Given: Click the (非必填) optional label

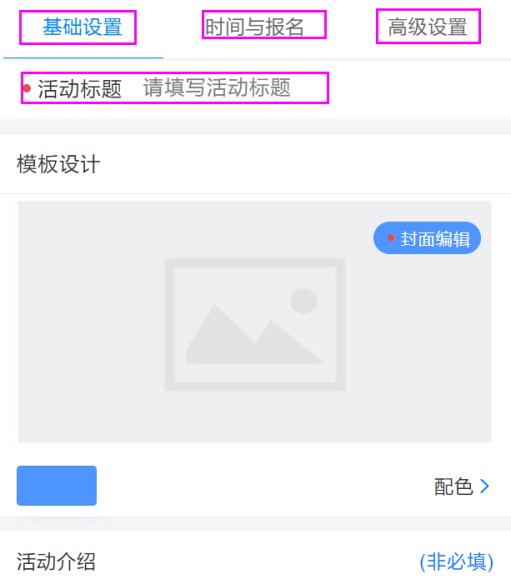Looking at the screenshot, I should [456, 562].
